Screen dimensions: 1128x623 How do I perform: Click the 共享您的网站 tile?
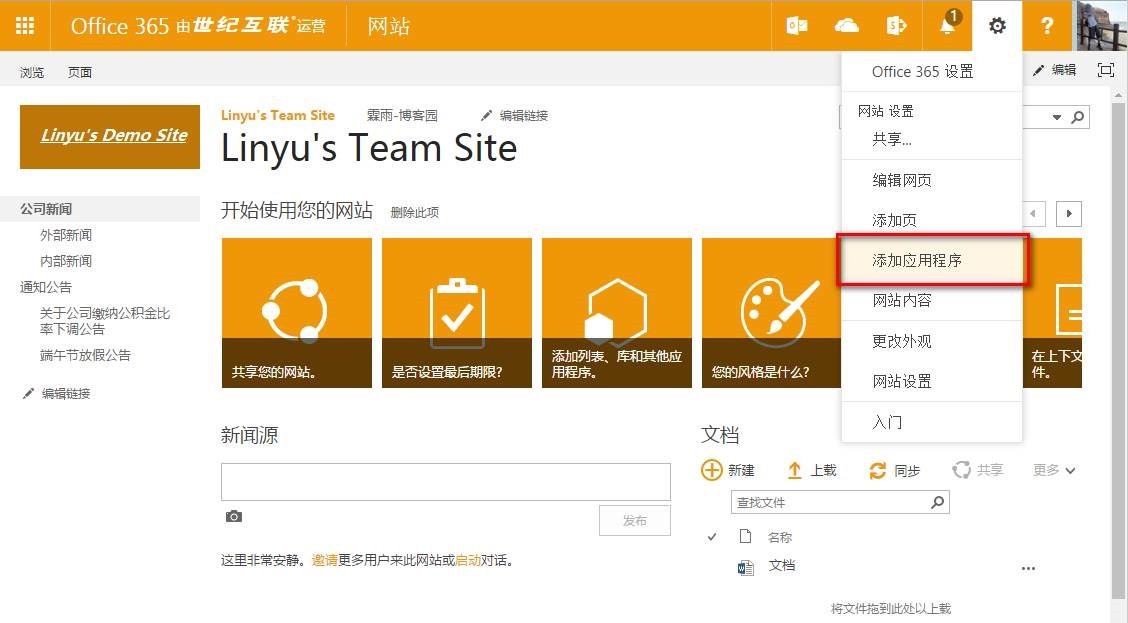(297, 313)
